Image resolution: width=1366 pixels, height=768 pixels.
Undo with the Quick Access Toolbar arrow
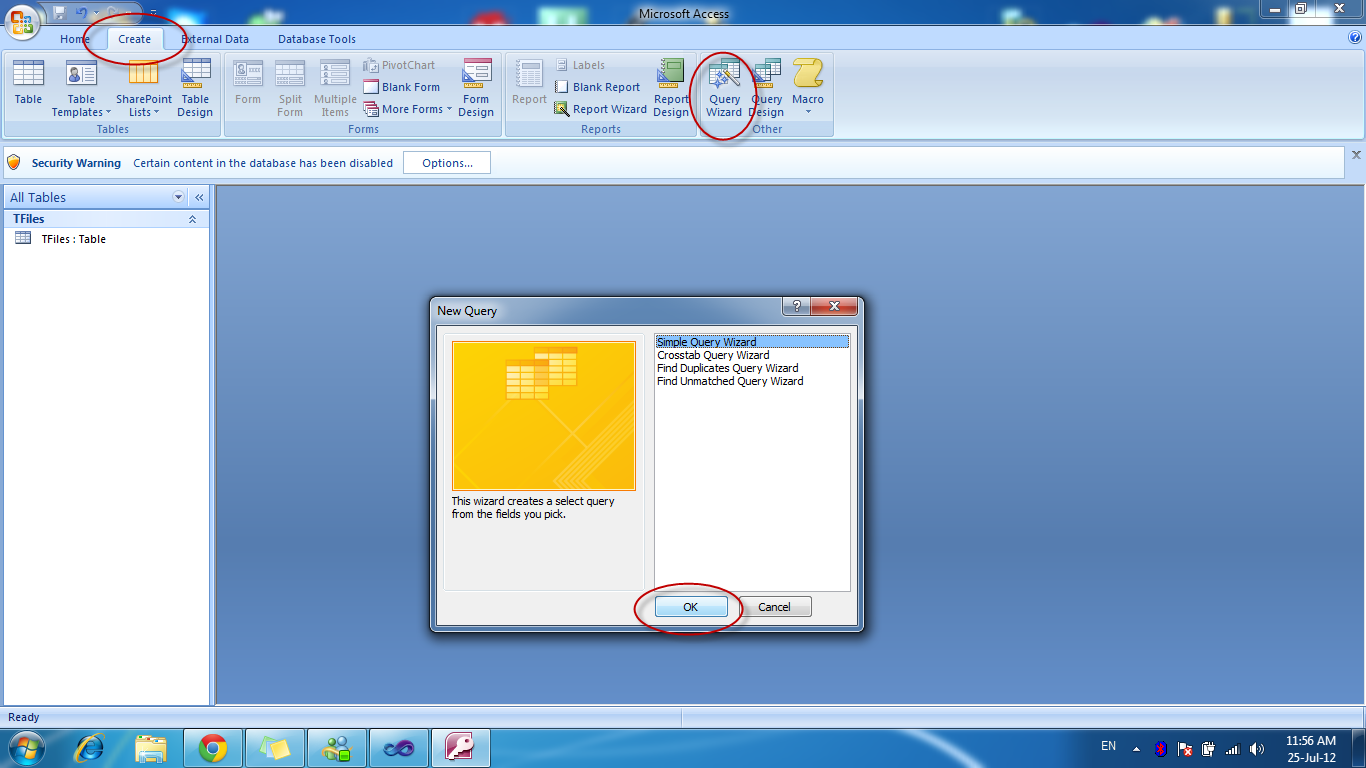tap(82, 13)
